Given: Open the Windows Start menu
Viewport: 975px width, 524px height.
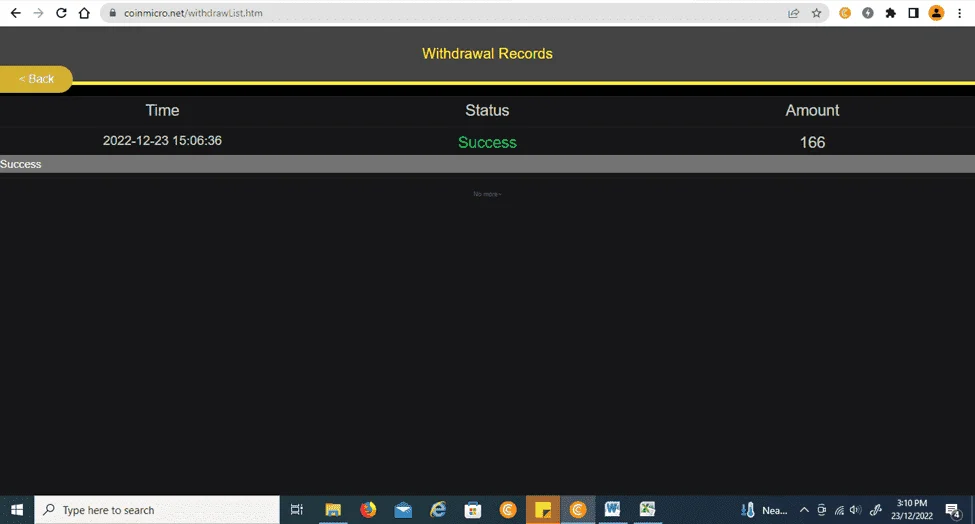Looking at the screenshot, I should tap(17, 510).
